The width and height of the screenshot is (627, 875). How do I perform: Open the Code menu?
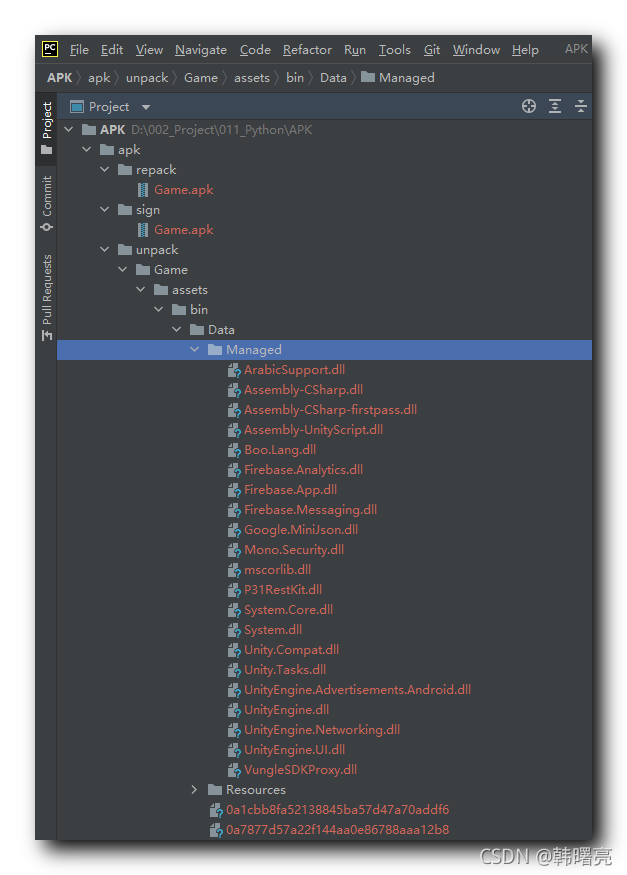pos(255,50)
